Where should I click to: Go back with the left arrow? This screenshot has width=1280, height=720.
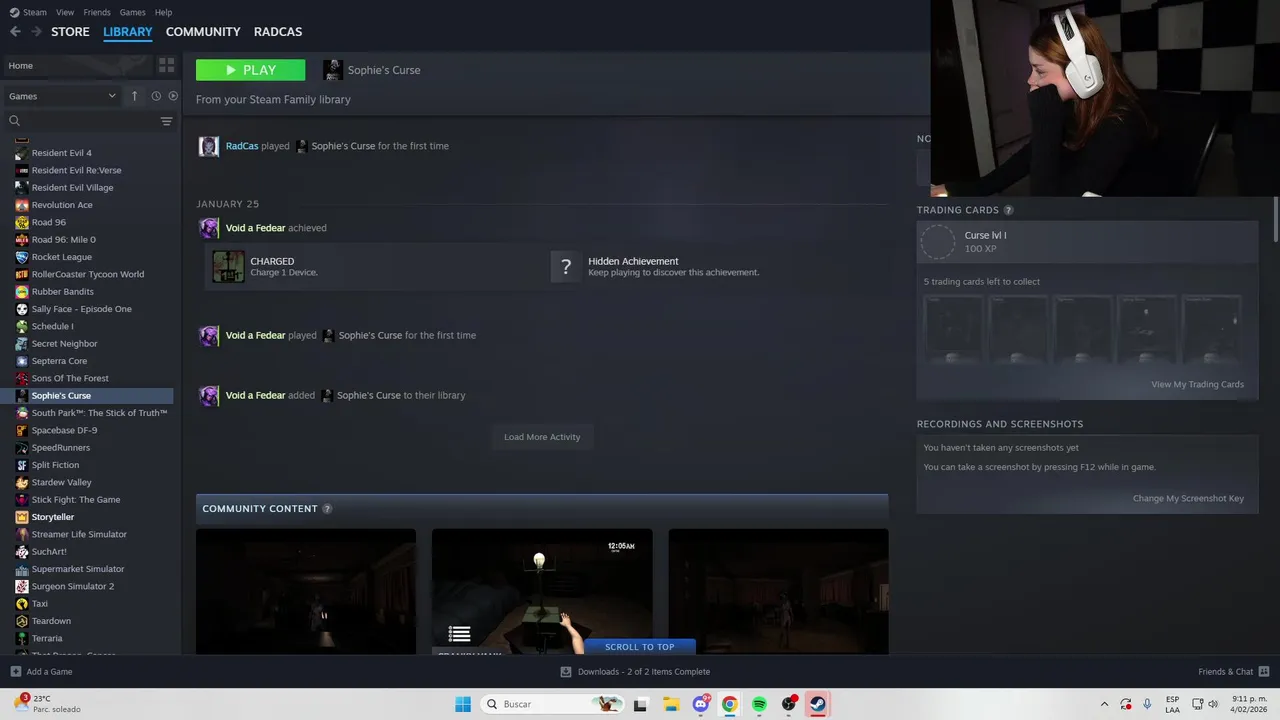coord(15,32)
